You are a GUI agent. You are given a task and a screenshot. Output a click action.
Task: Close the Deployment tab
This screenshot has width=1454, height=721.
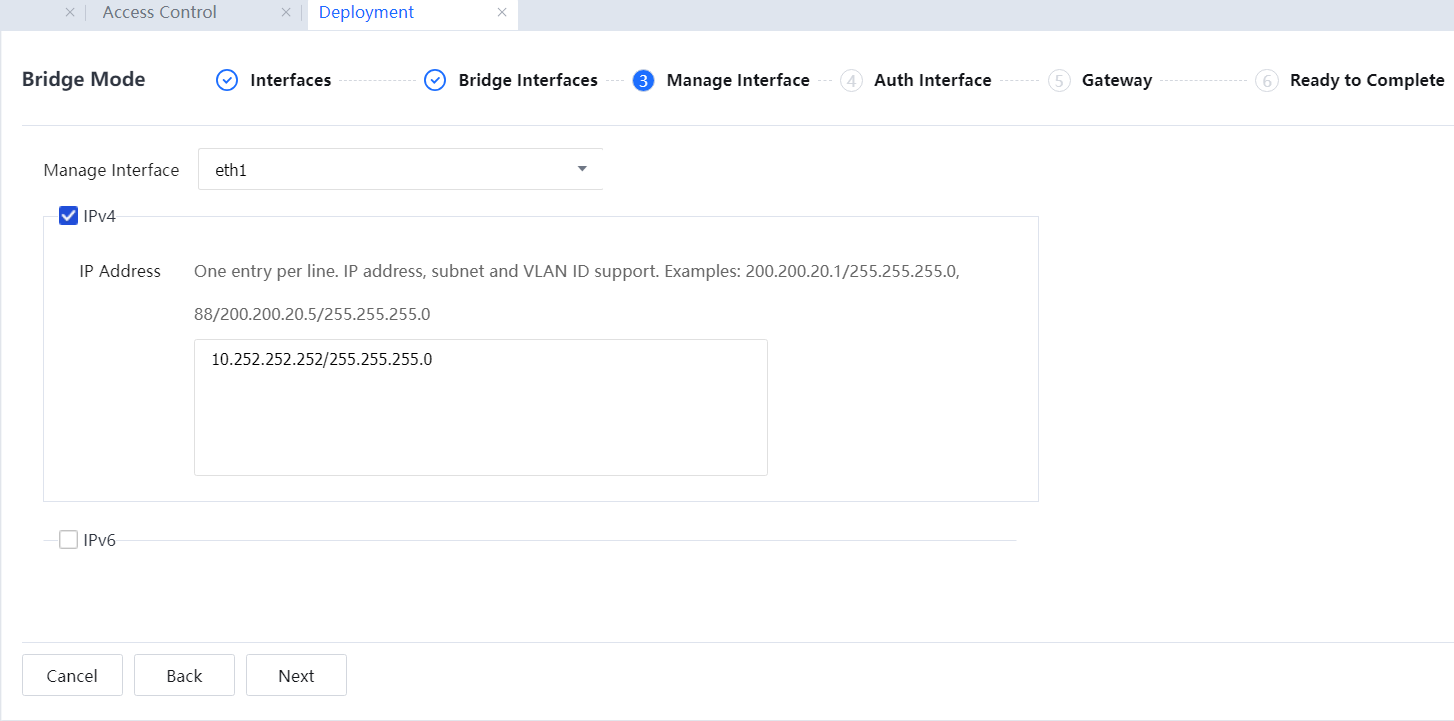point(502,13)
